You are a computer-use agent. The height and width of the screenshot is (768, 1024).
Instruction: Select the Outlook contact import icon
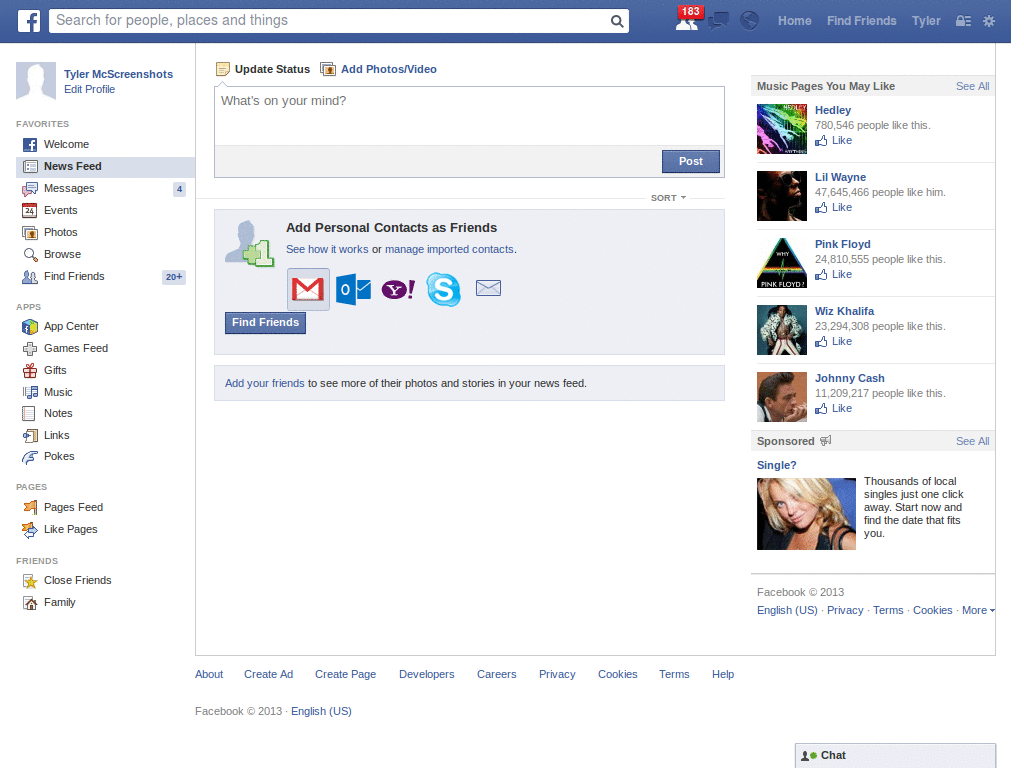(x=353, y=289)
